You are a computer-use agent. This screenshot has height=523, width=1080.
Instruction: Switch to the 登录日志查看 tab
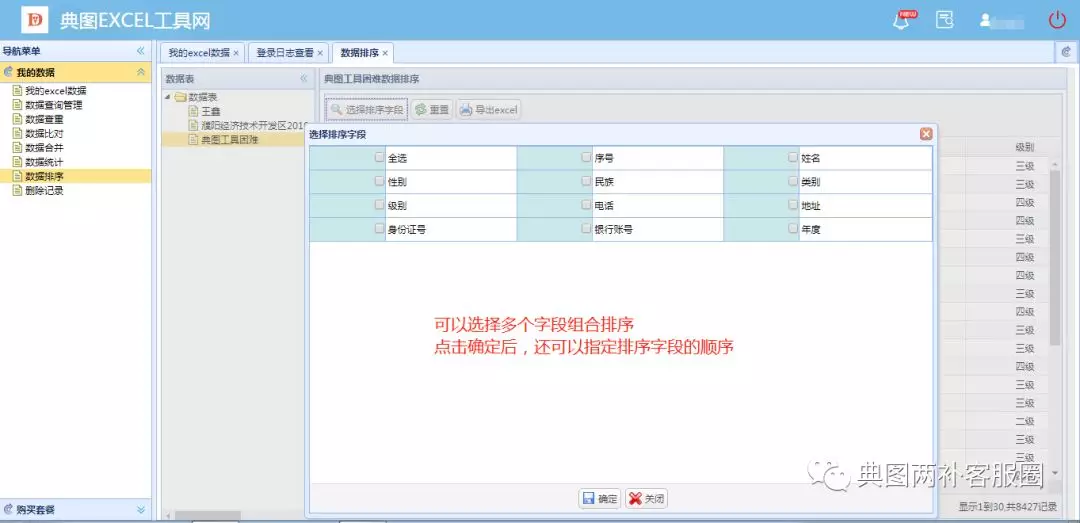[x=284, y=53]
